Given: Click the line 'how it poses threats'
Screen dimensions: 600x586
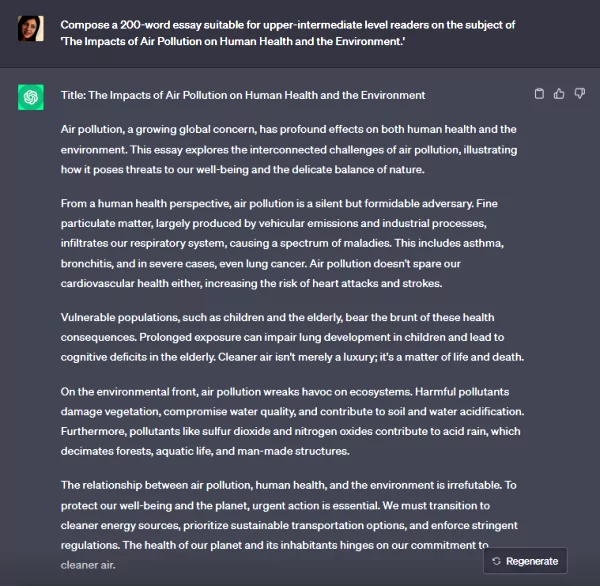Looking at the screenshot, I should pos(242,170).
